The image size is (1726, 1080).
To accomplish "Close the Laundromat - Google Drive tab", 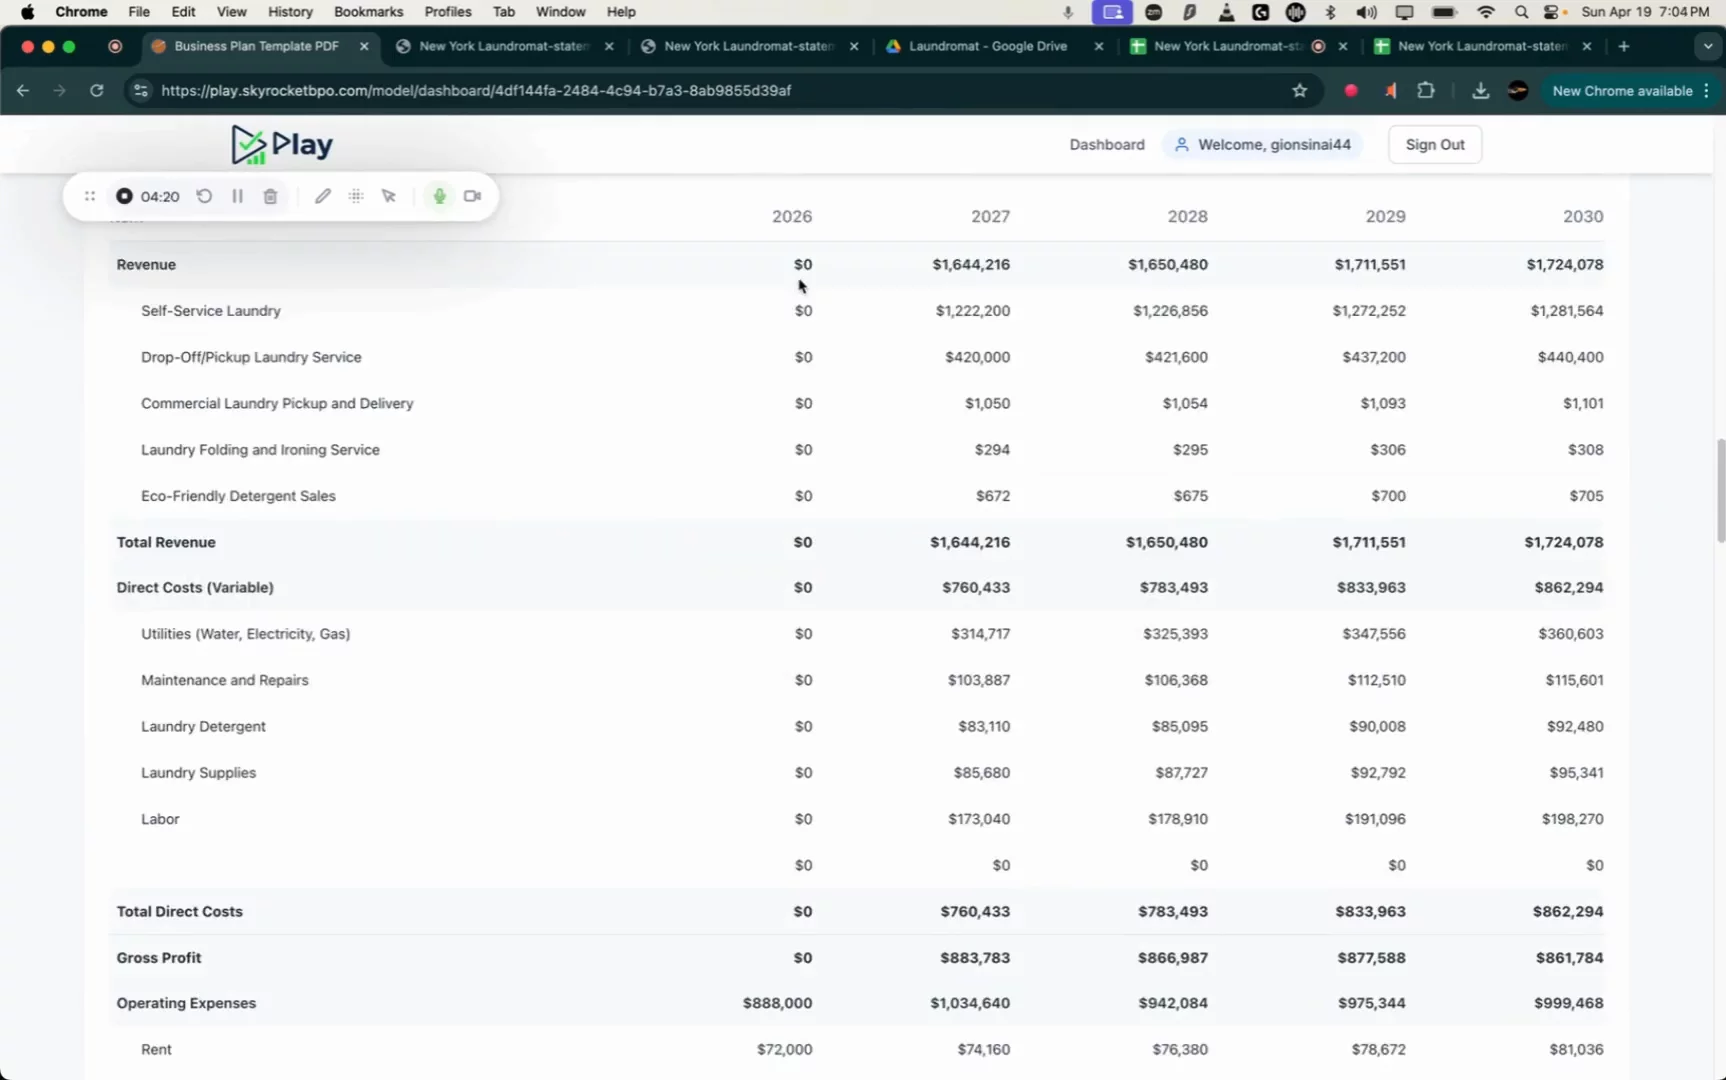I will point(1099,46).
